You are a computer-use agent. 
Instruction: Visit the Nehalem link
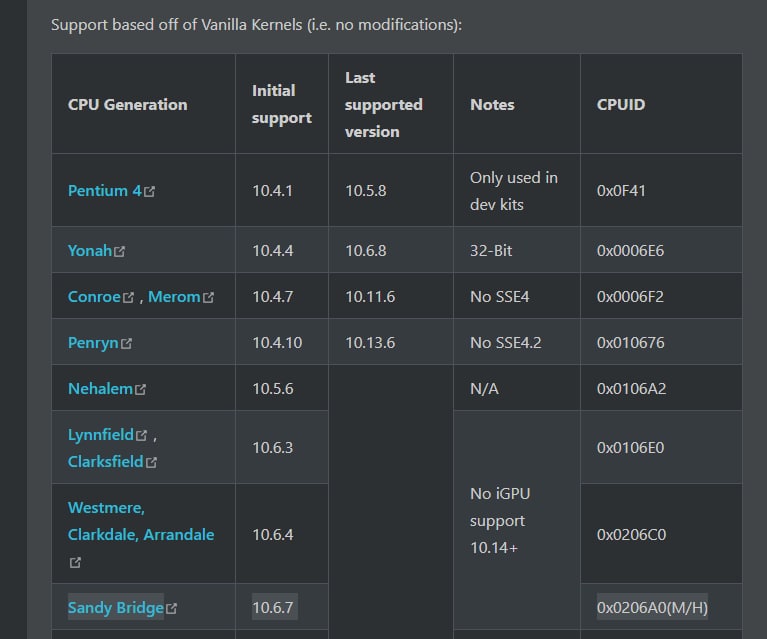pos(100,389)
